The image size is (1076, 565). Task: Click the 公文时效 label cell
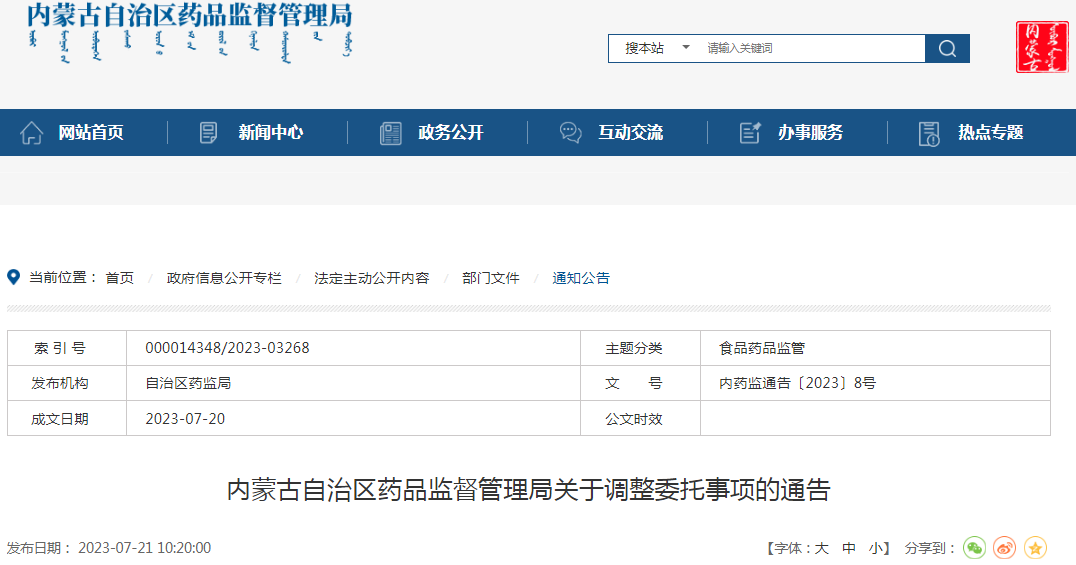click(640, 418)
